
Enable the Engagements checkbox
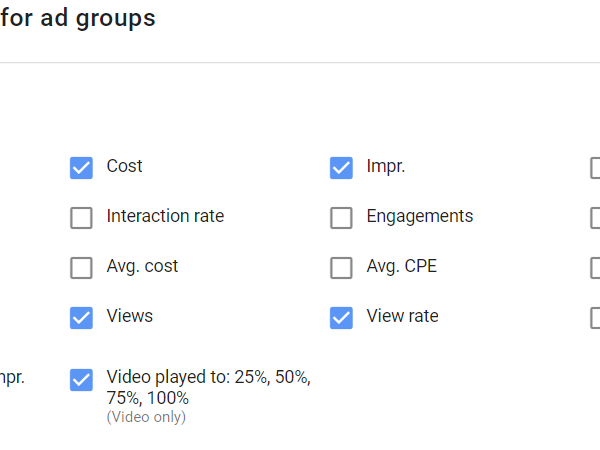(x=341, y=217)
